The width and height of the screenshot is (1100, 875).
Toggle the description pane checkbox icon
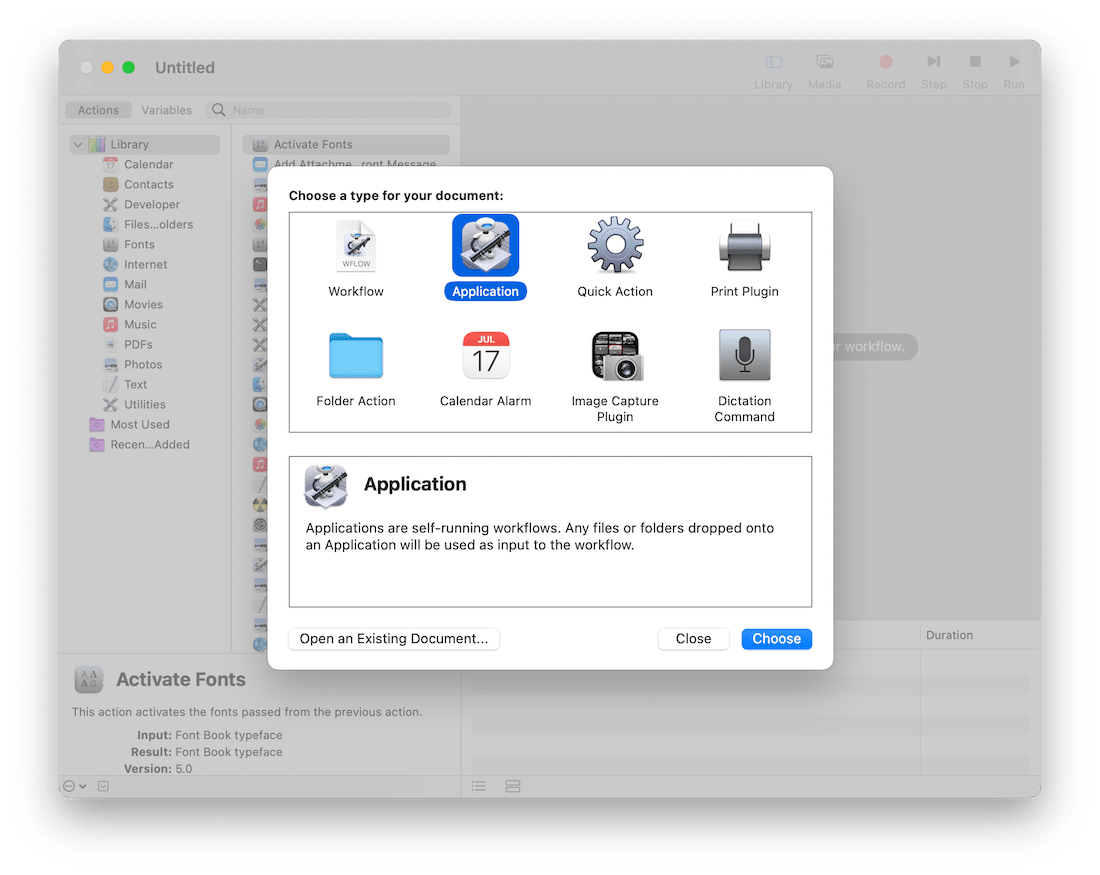coord(103,786)
